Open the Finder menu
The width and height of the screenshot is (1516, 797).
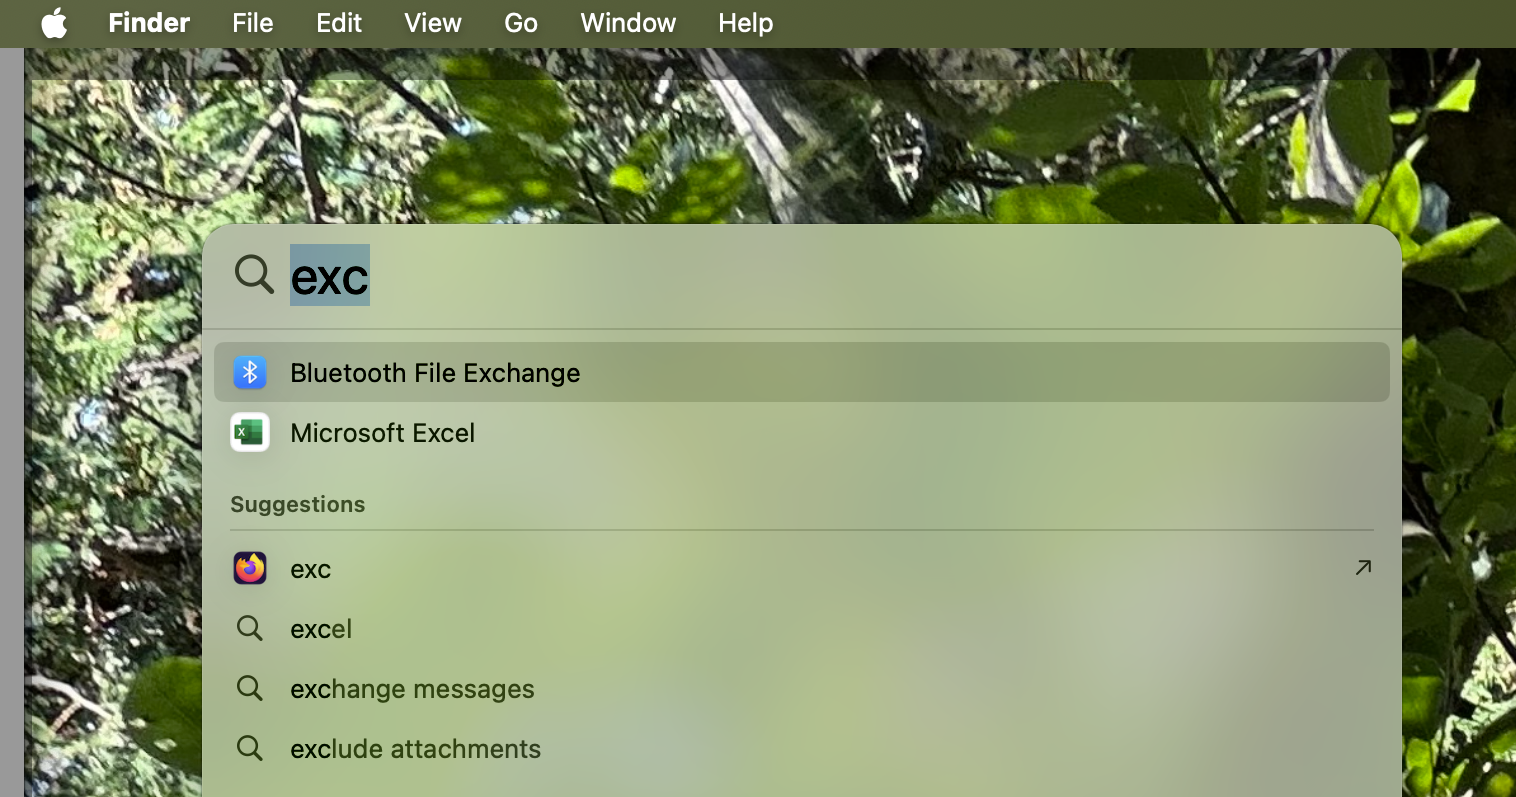149,23
